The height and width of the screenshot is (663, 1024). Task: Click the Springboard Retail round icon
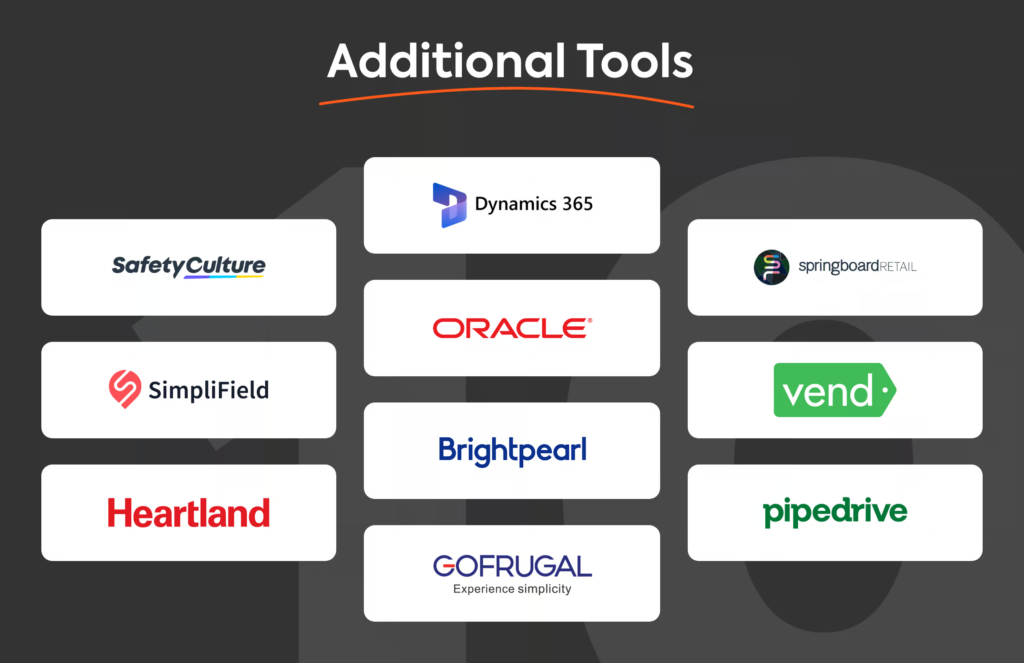[x=771, y=267]
